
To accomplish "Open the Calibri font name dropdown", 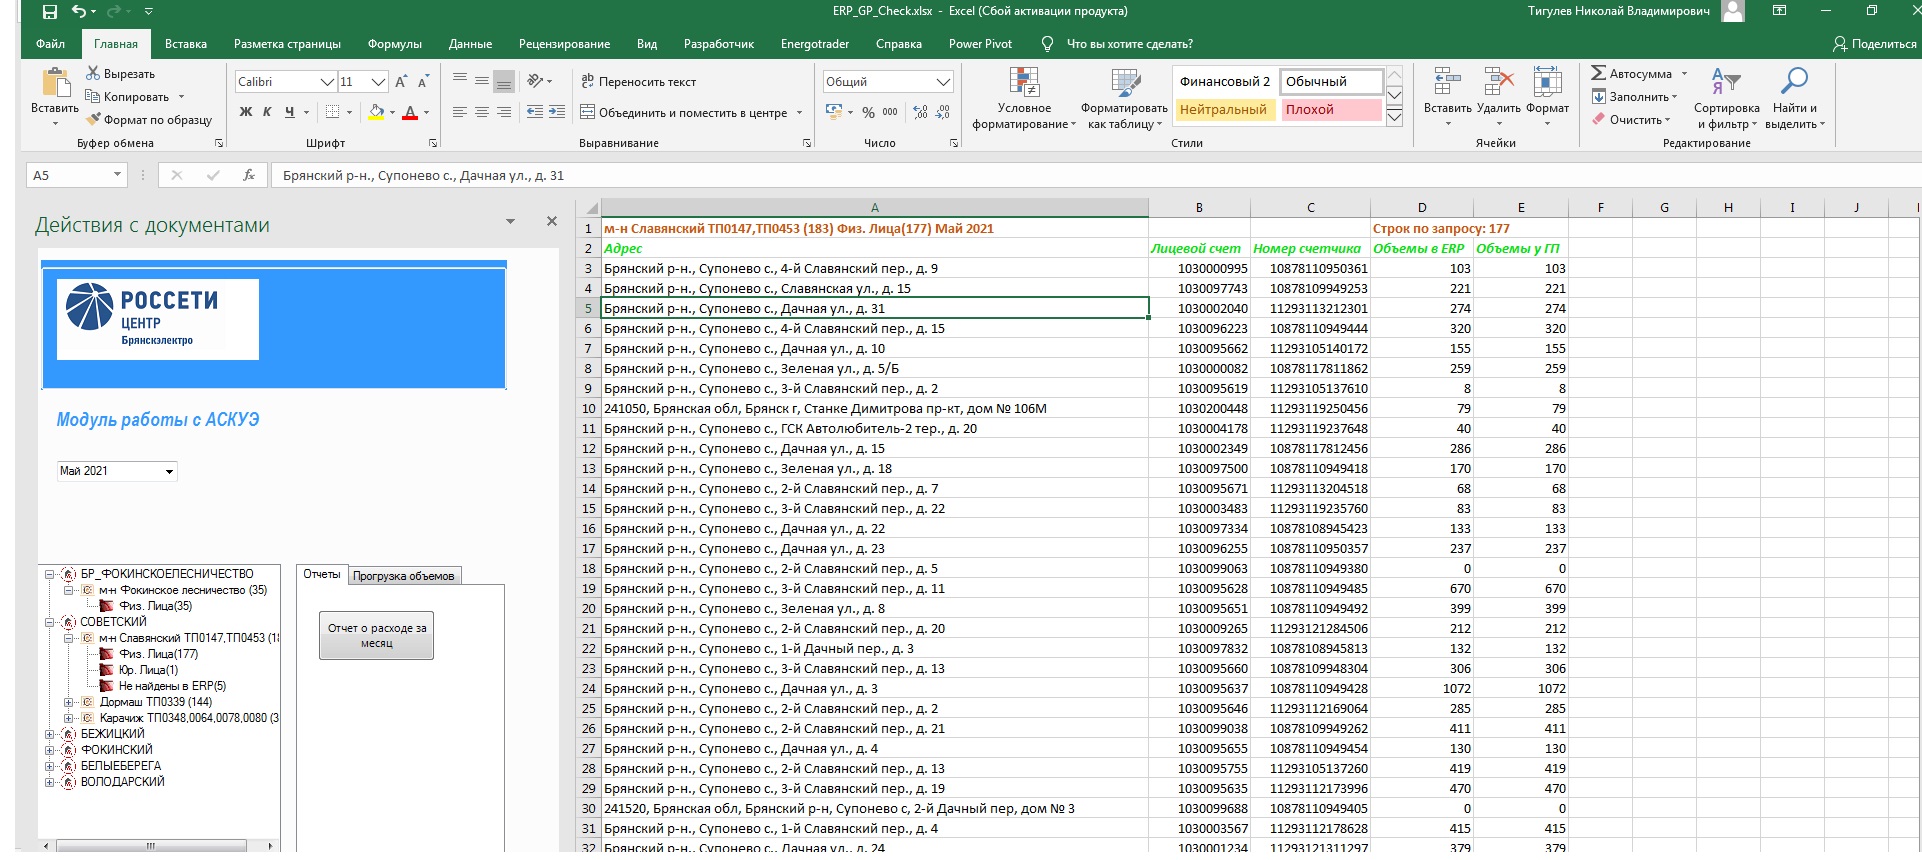I will pos(326,82).
